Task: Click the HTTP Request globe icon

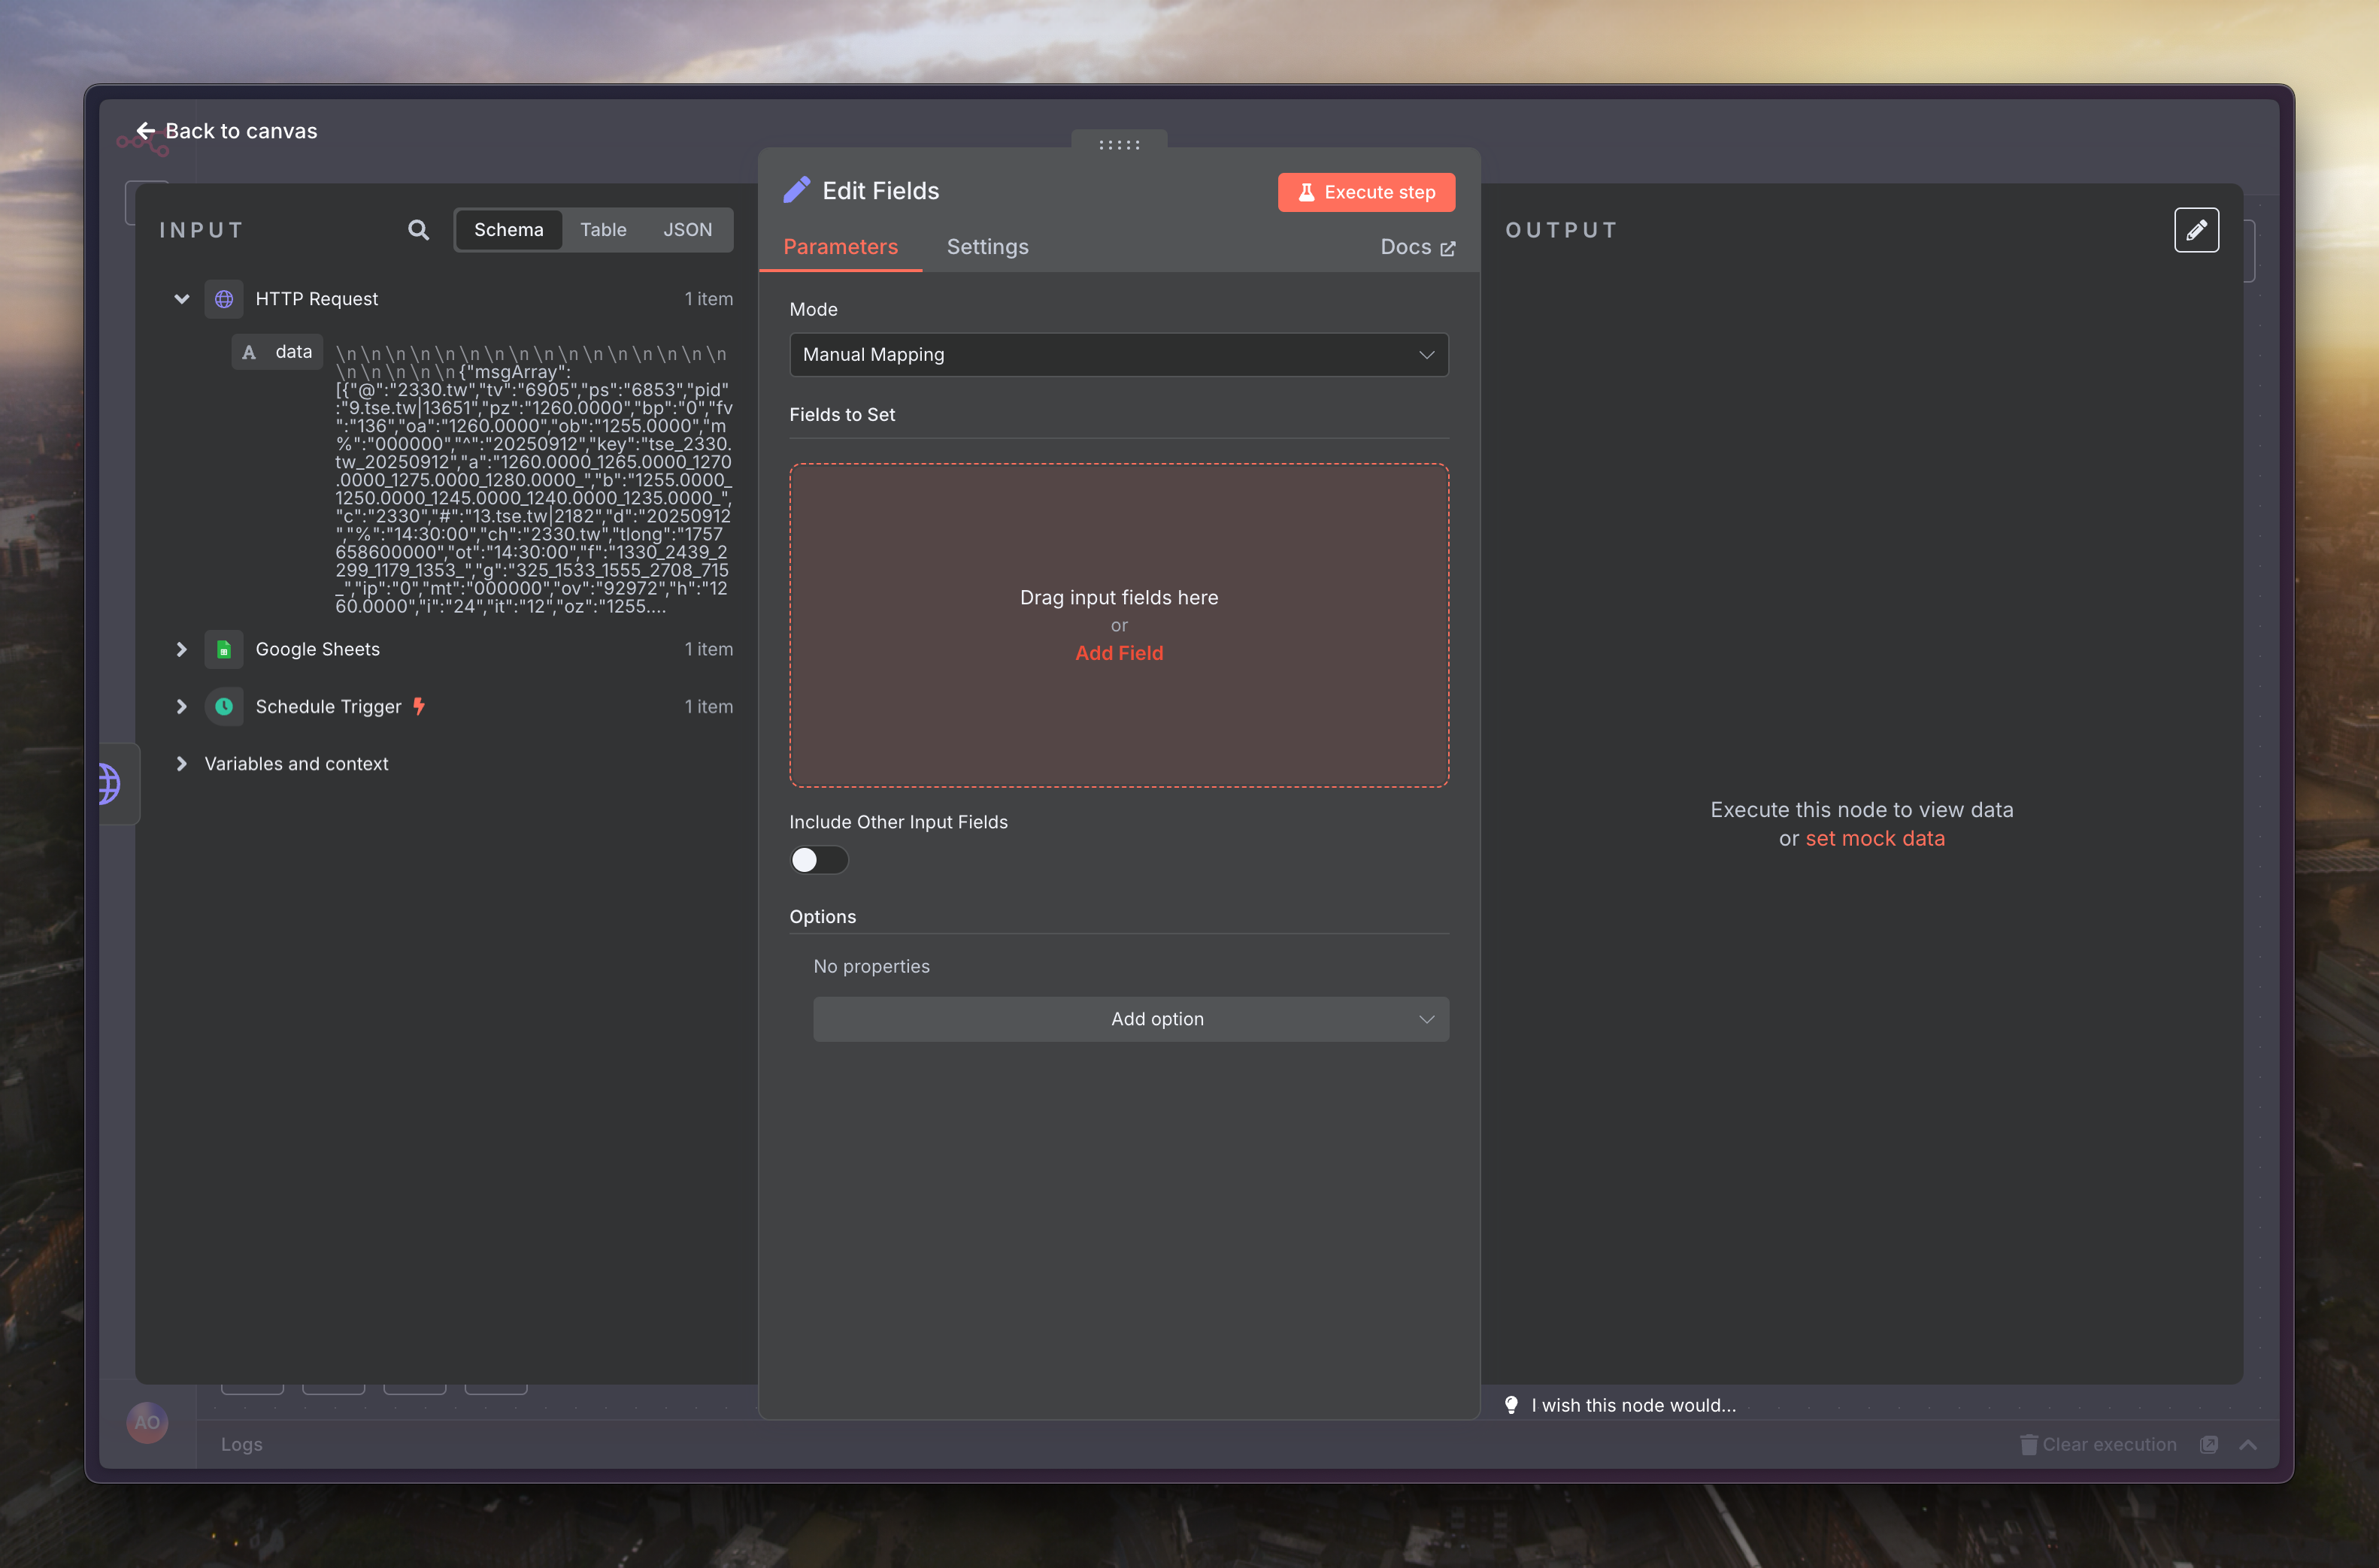Action: (224, 299)
